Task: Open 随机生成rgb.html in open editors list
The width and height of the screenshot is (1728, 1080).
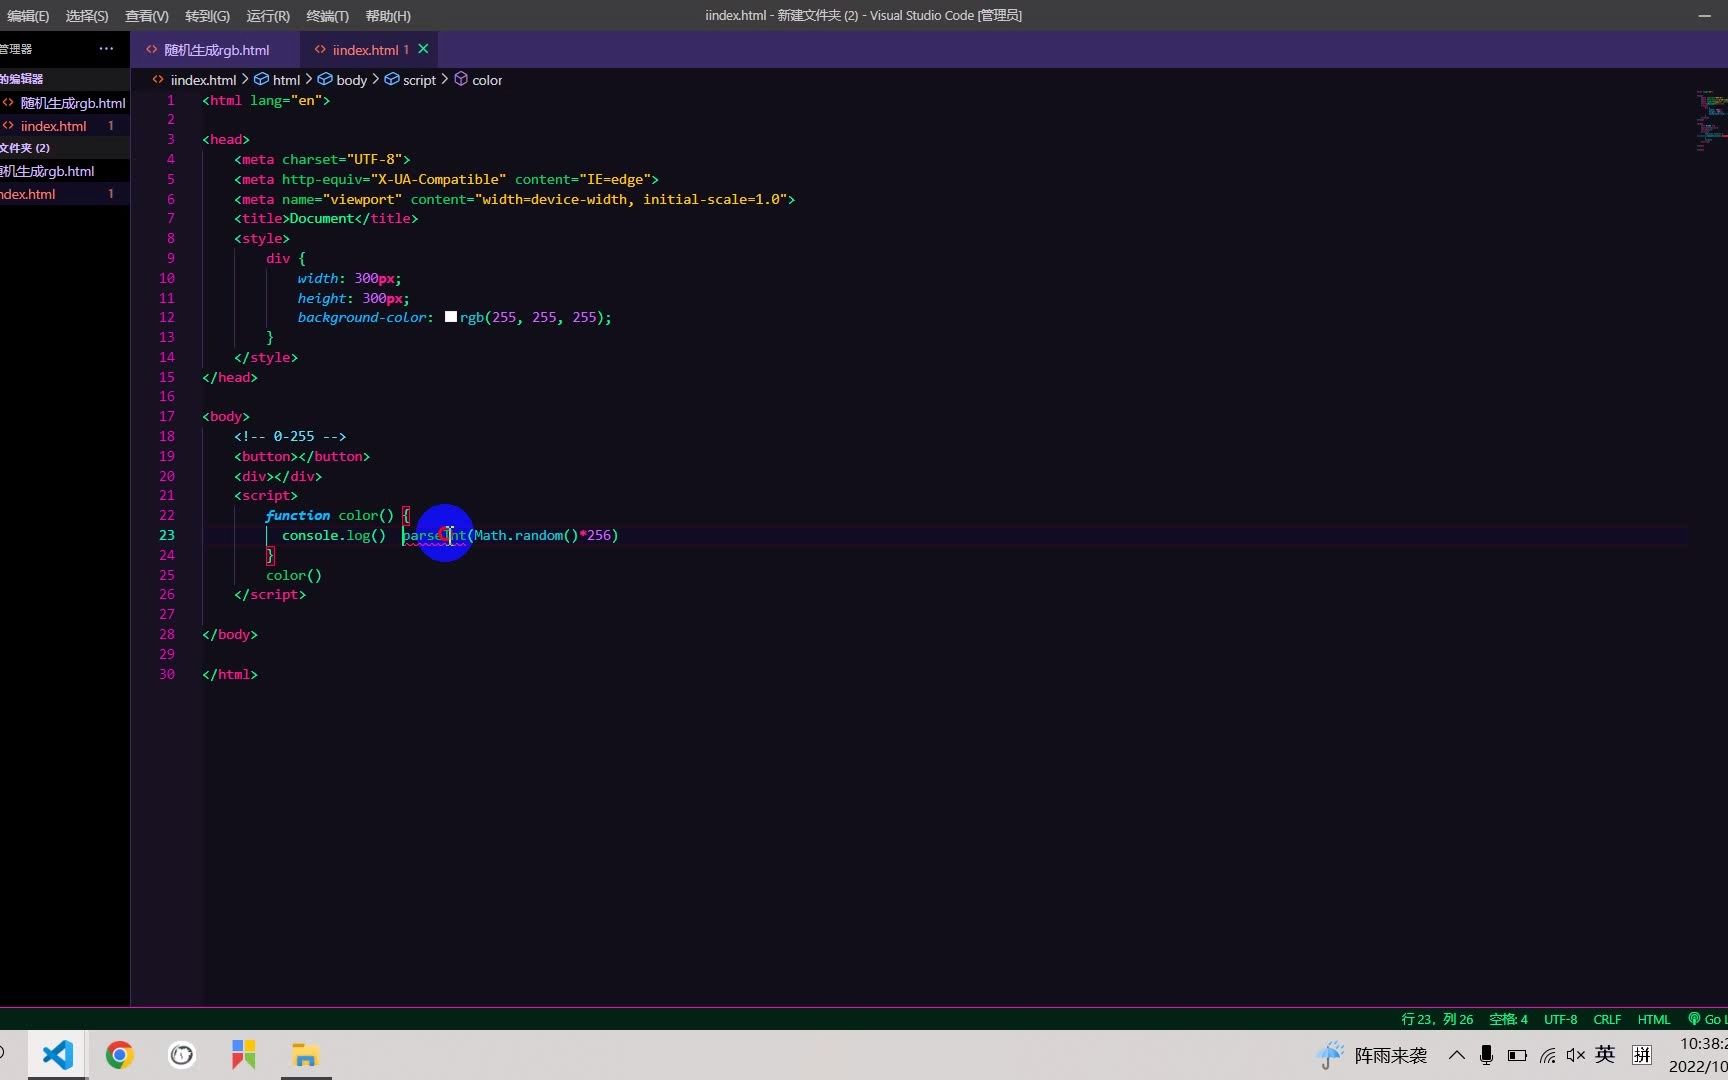Action: pos(64,103)
